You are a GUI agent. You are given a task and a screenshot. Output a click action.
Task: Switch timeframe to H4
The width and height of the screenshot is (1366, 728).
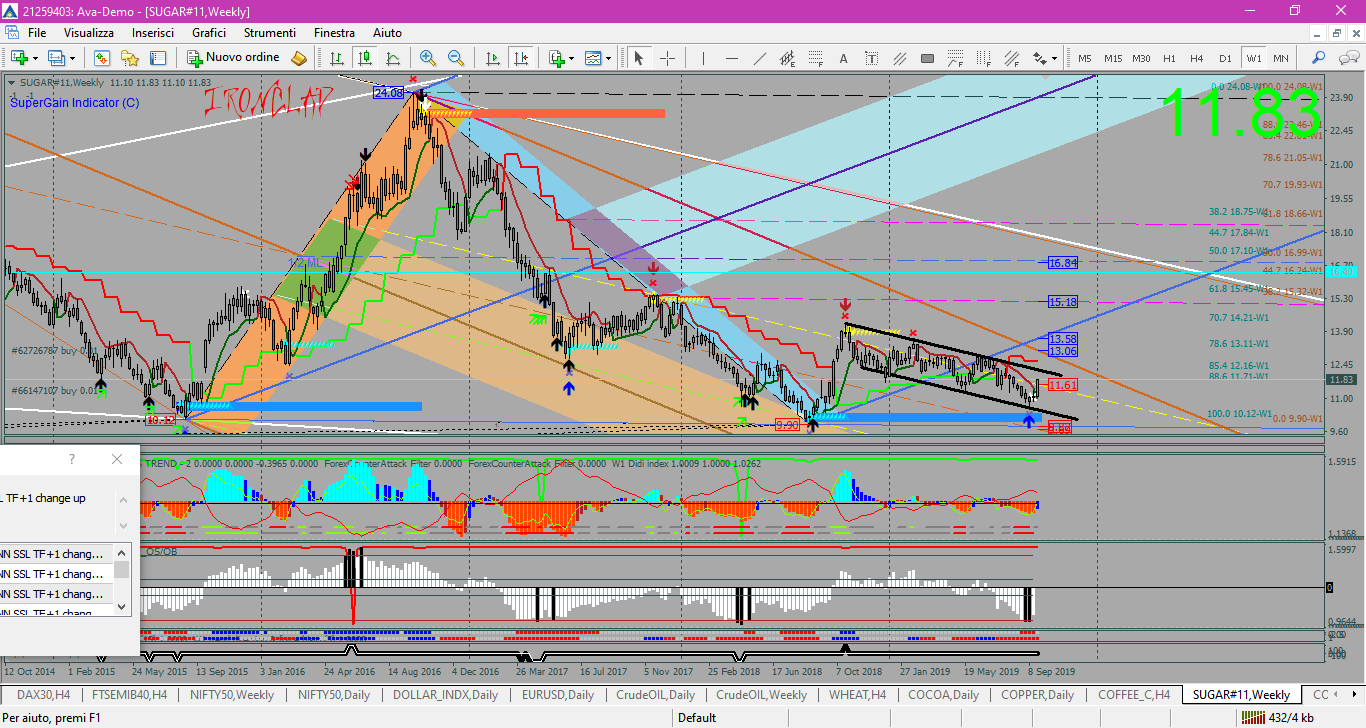pyautogui.click(x=1197, y=58)
